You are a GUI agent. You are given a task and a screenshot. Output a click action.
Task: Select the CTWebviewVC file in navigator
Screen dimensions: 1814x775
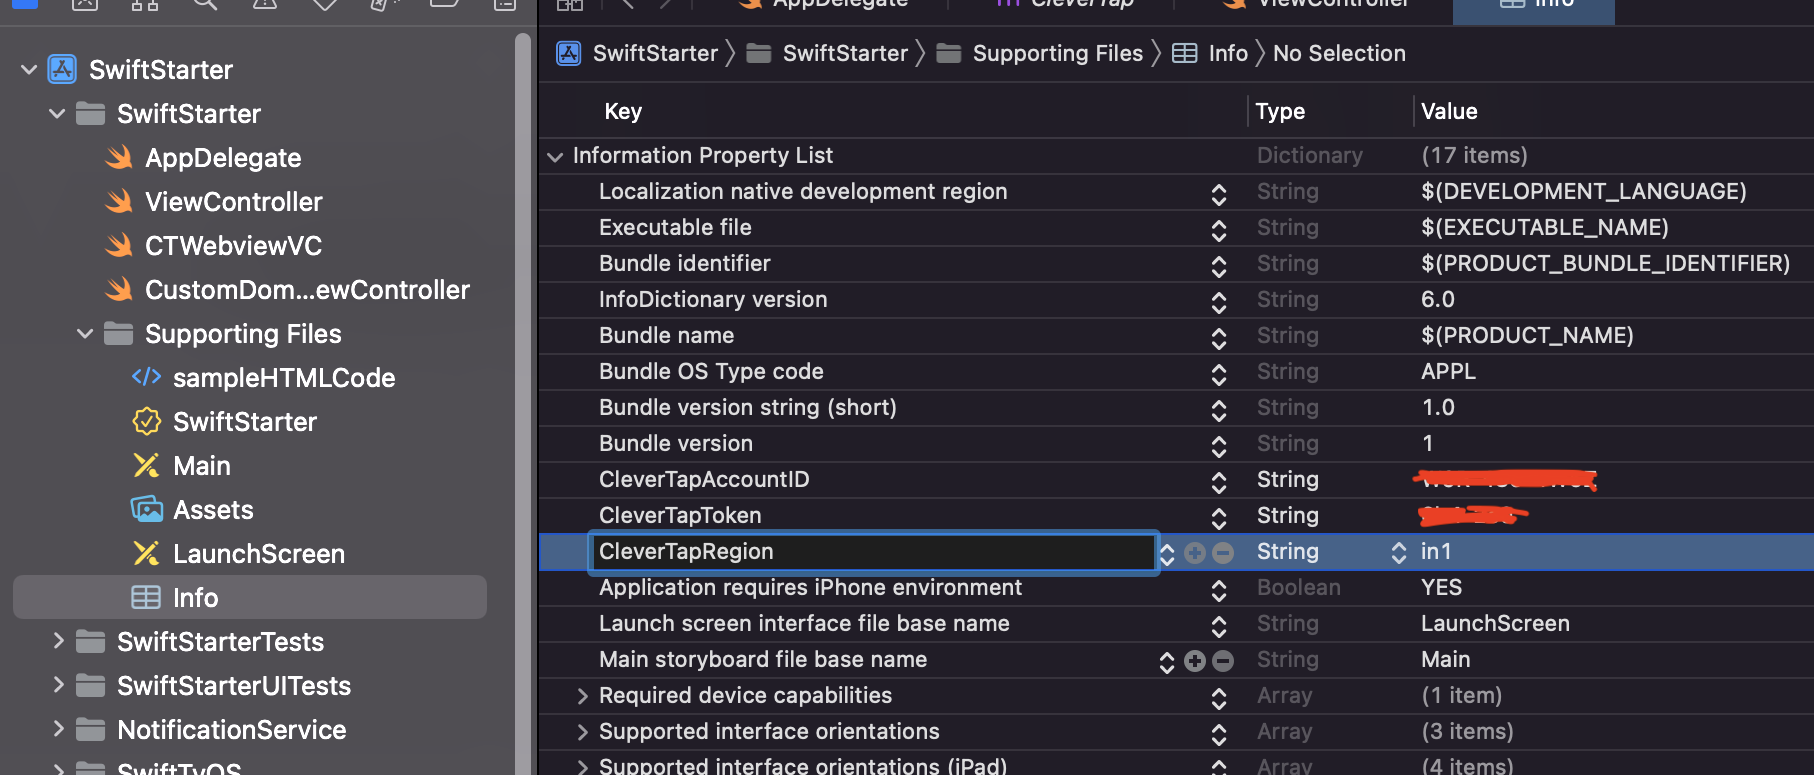click(x=233, y=245)
